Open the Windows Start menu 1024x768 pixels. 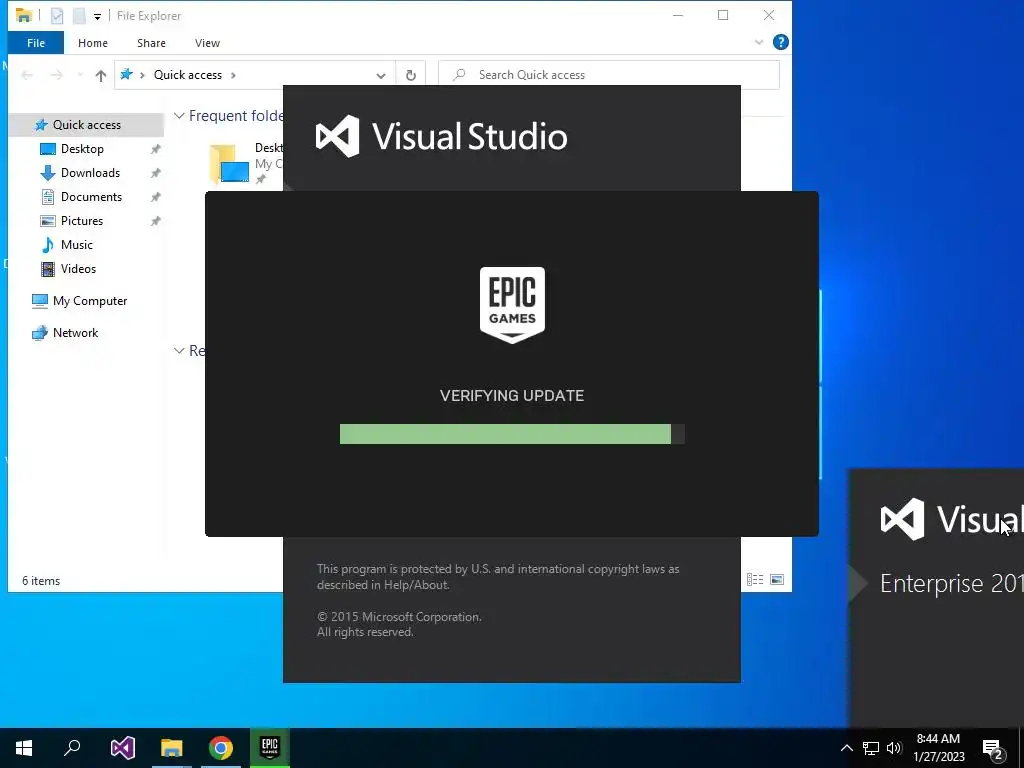point(24,748)
